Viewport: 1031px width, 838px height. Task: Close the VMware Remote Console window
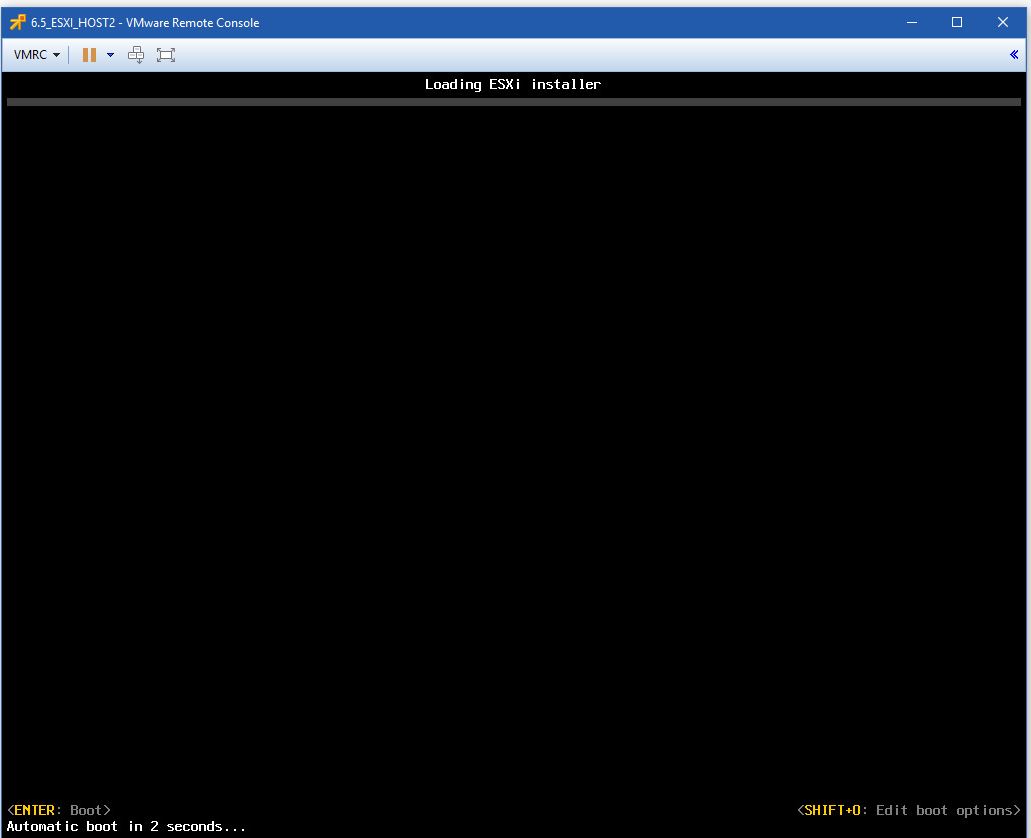[1003, 22]
